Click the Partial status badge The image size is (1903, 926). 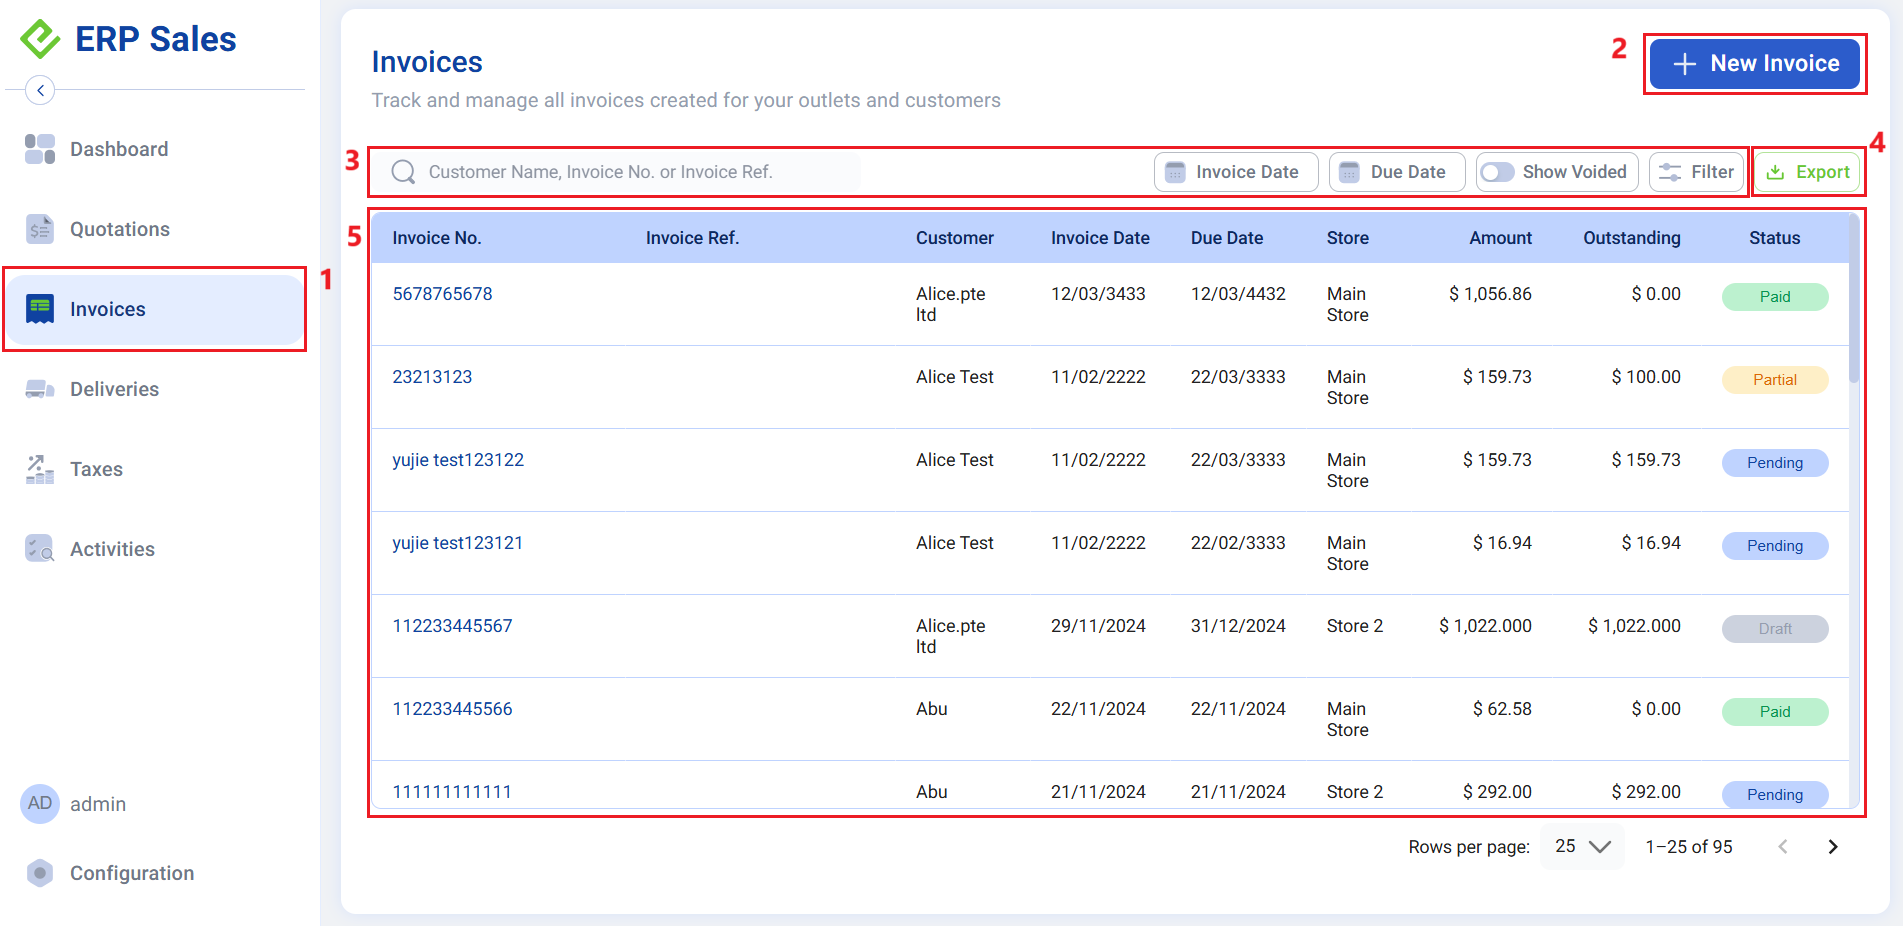pyautogui.click(x=1774, y=379)
